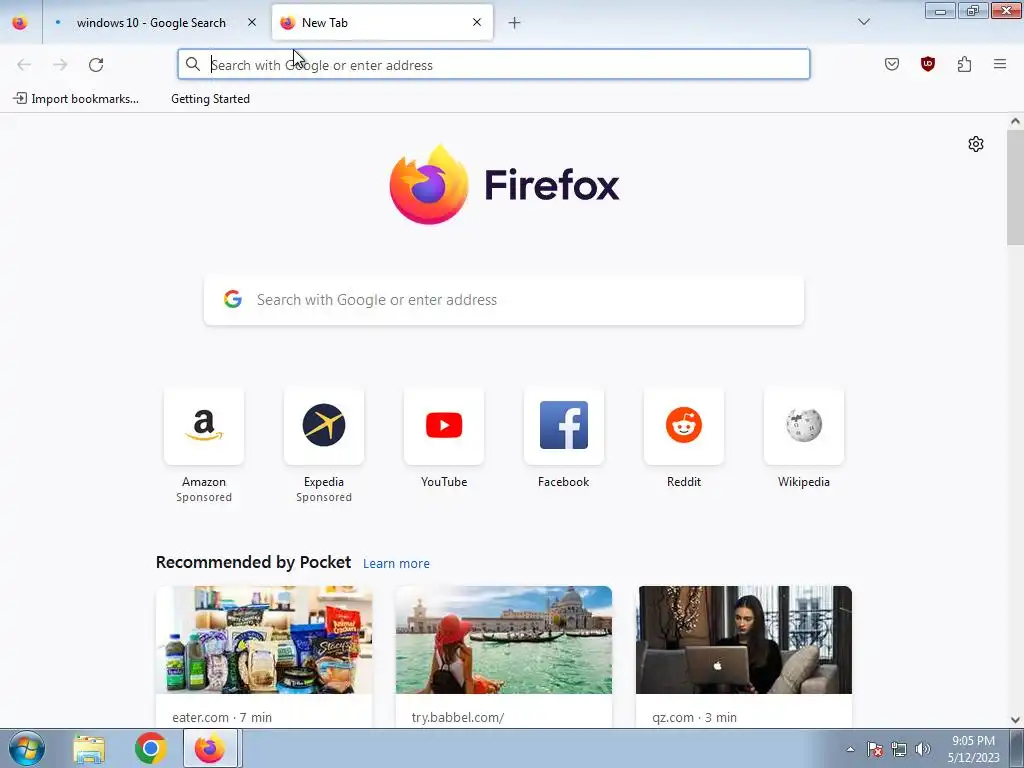
Task: Focus the address bar search field
Action: 494,65
